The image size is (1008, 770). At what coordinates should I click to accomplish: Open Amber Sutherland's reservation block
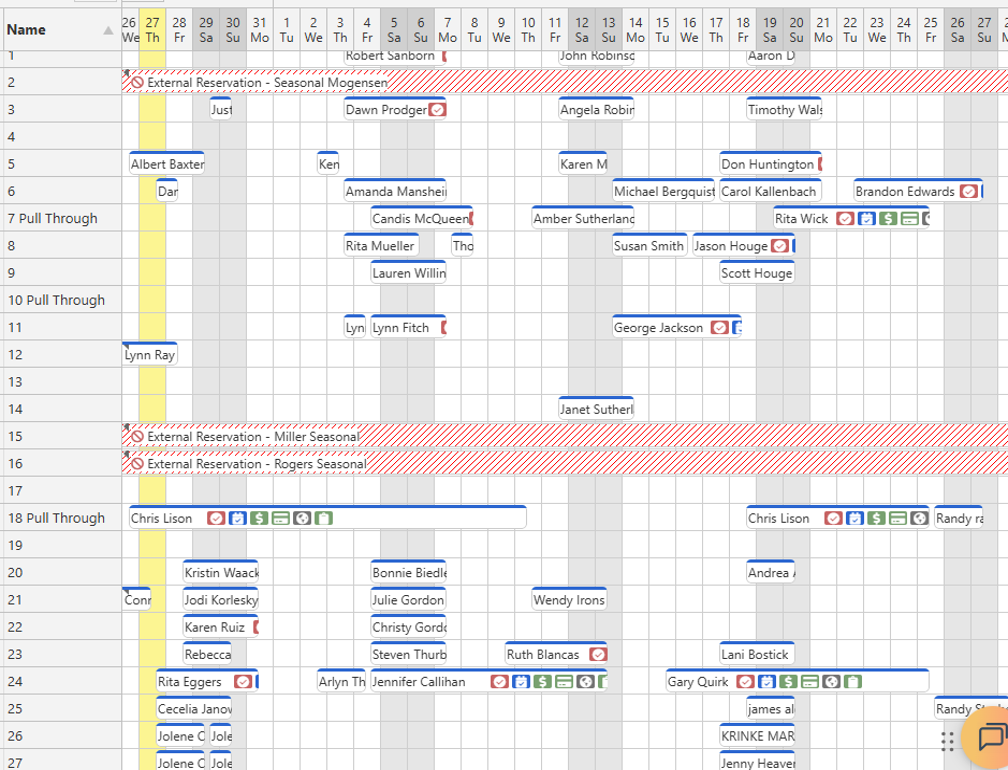click(583, 218)
